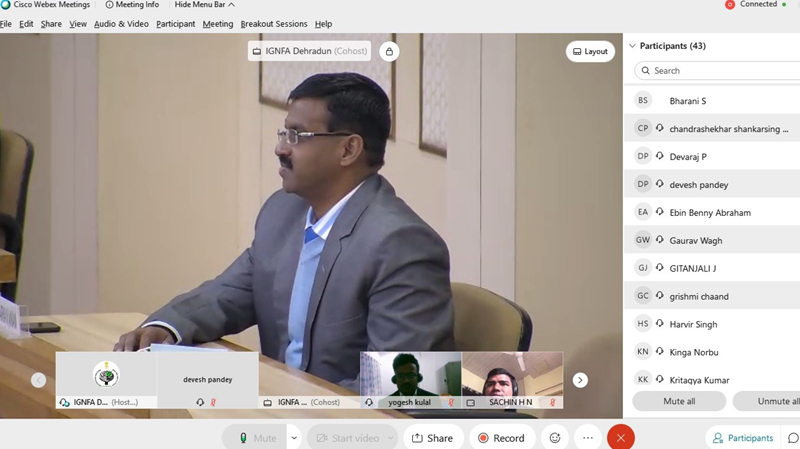
Task: Open the chat bubble icon
Action: pos(793,438)
